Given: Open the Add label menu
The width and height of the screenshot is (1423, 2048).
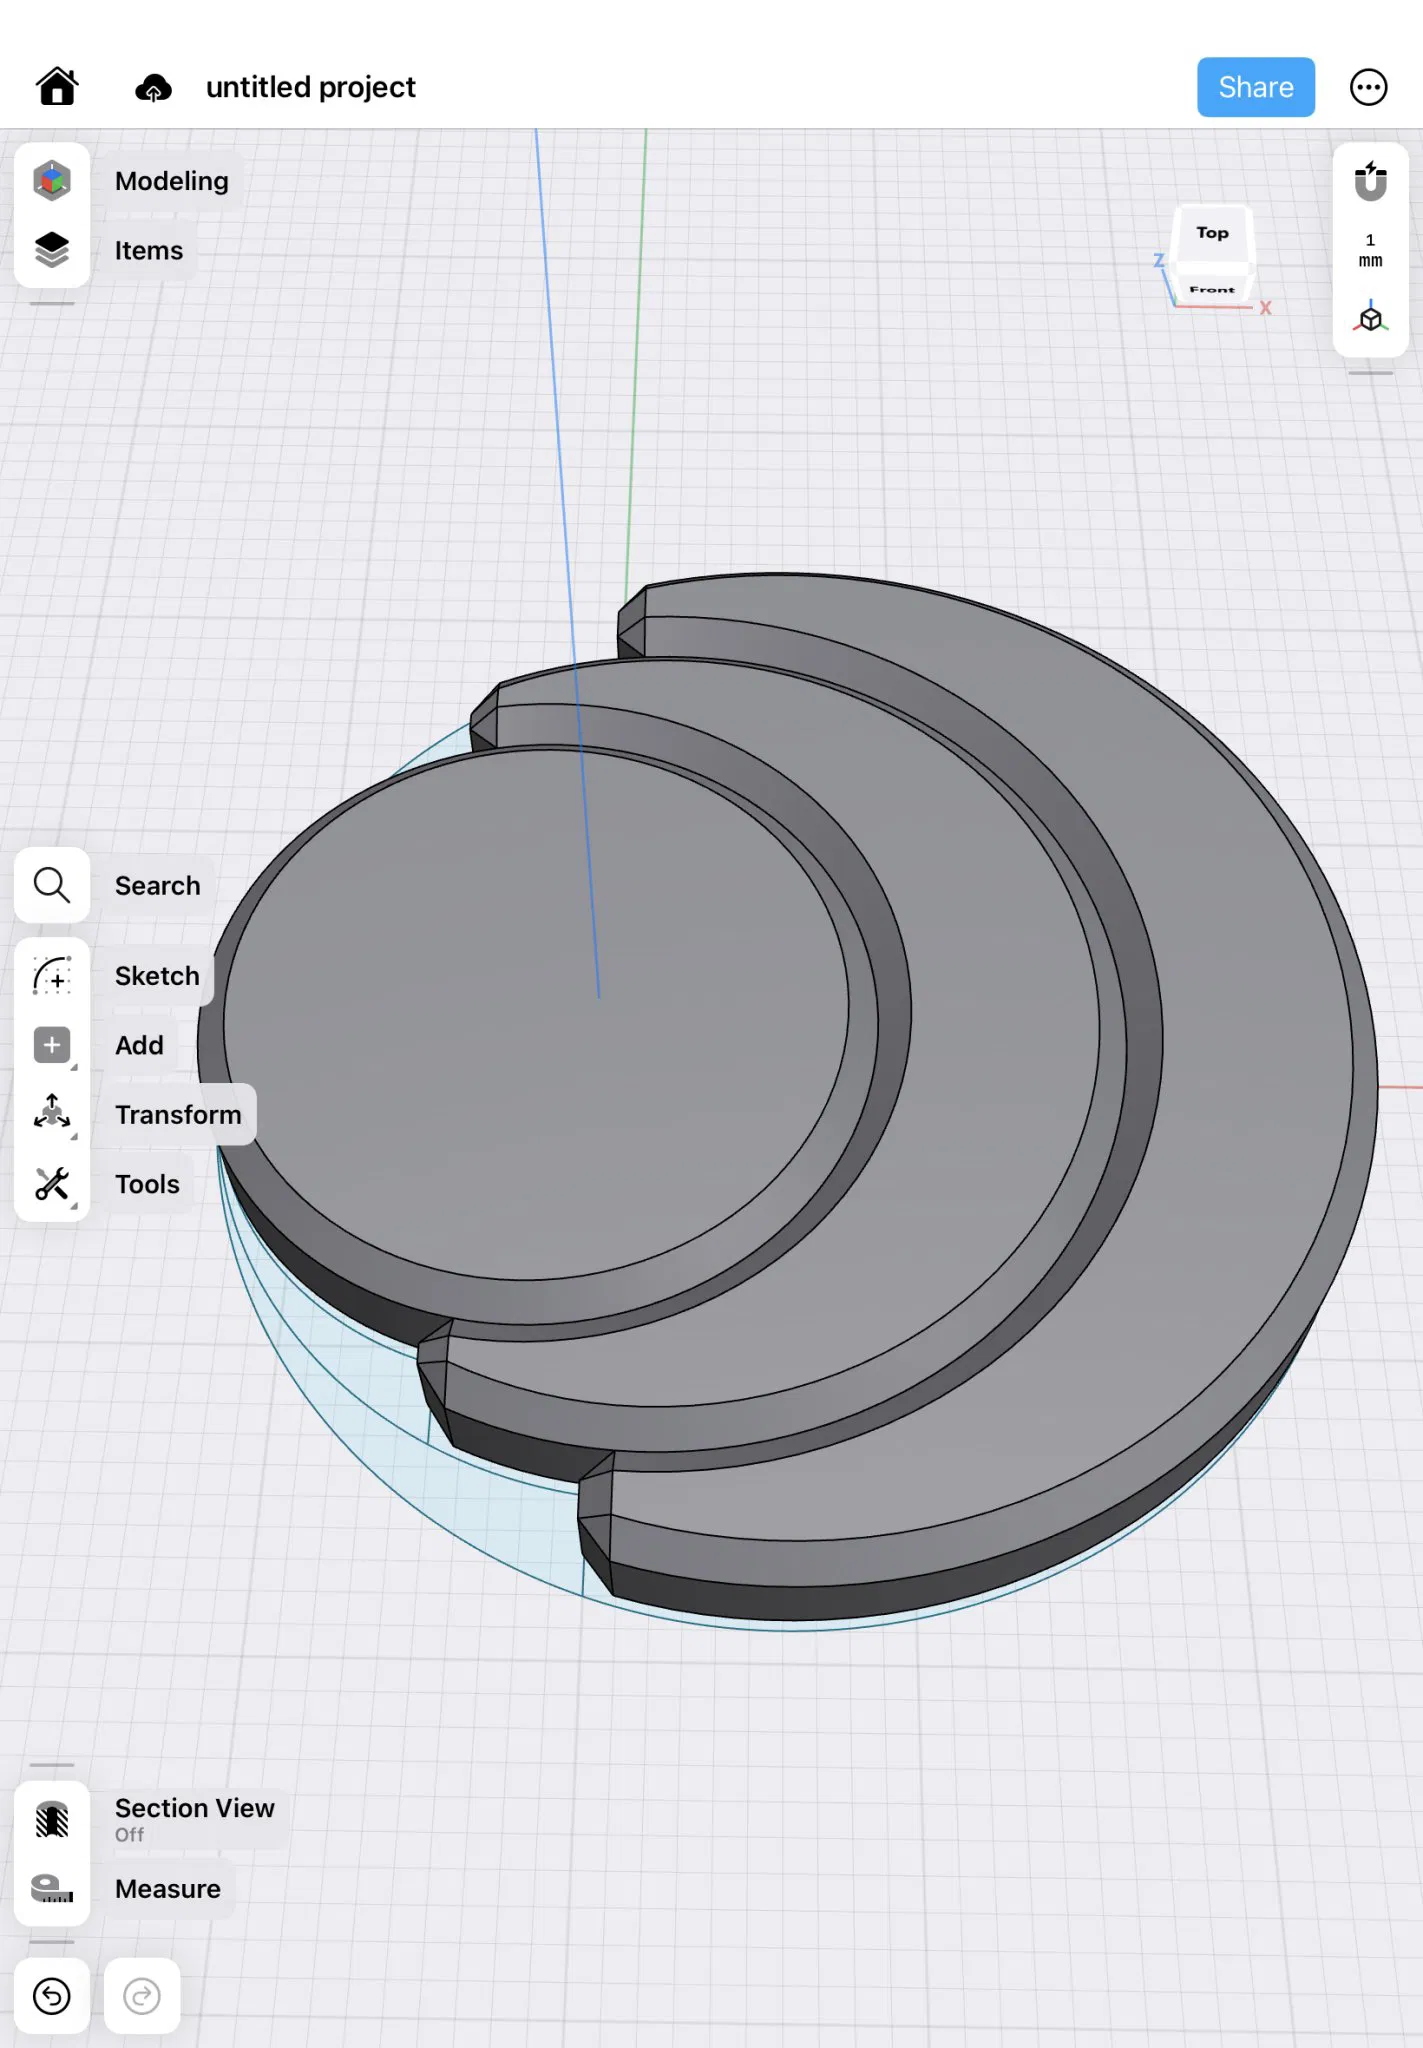Looking at the screenshot, I should click(x=139, y=1045).
